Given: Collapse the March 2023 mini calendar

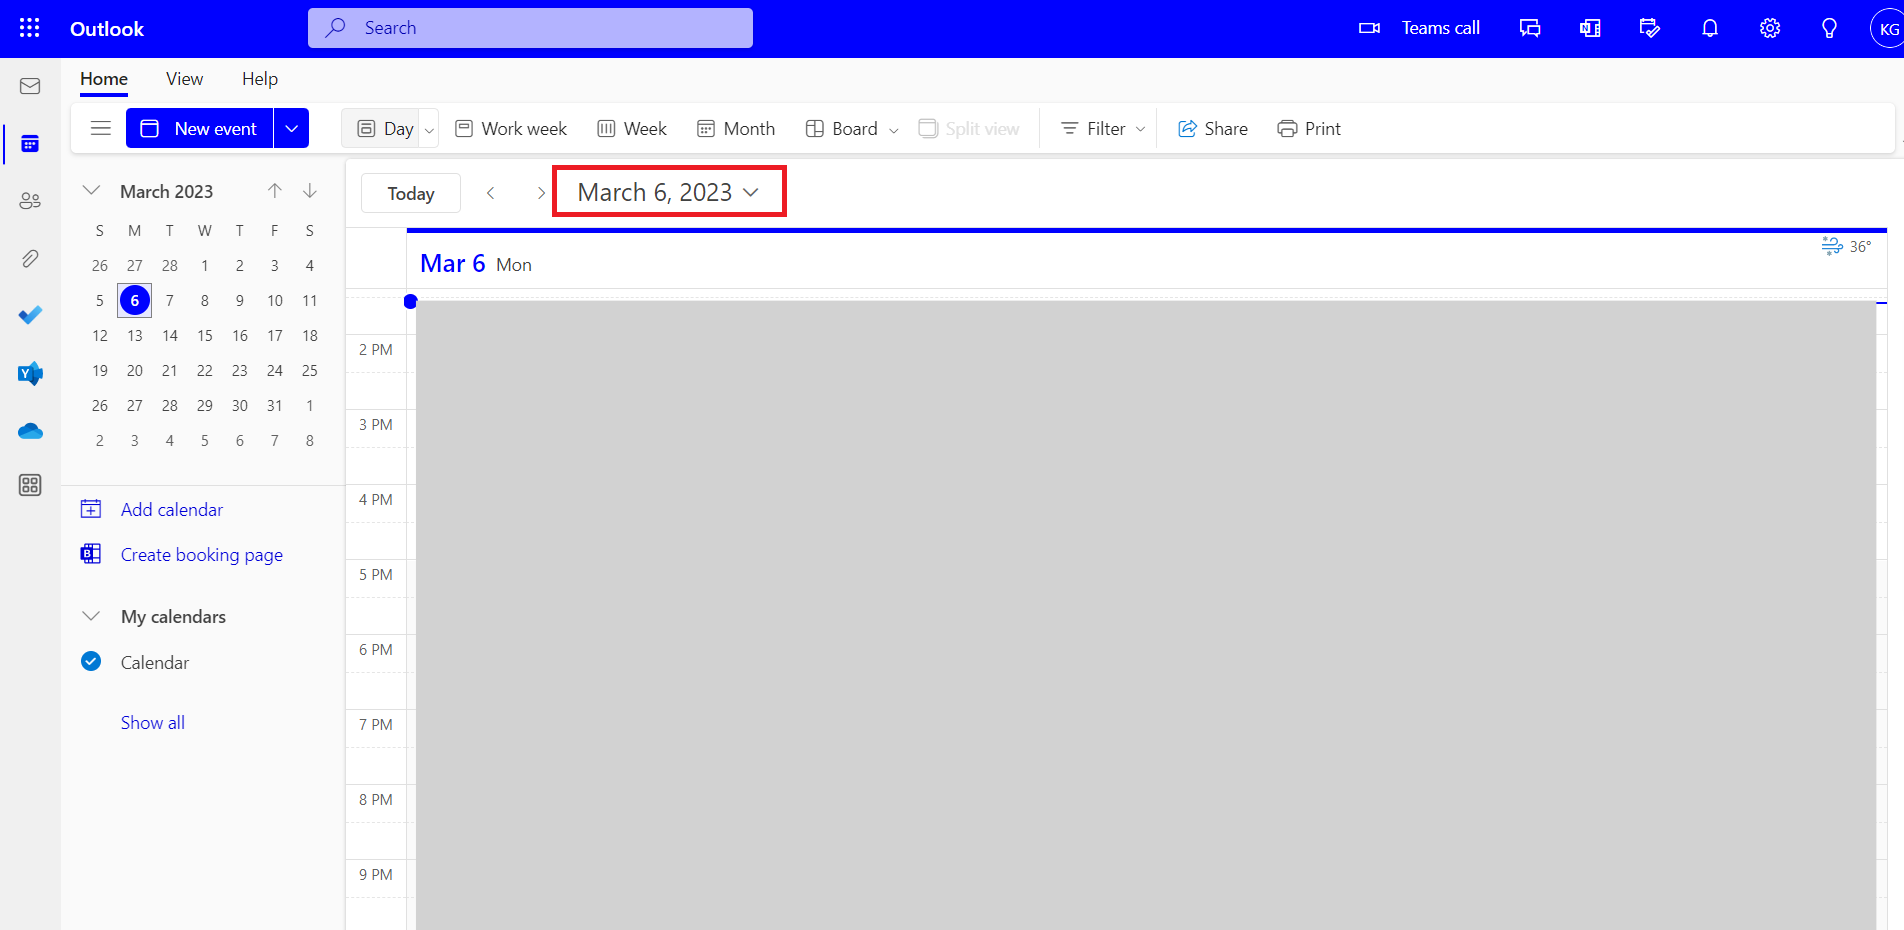Looking at the screenshot, I should click(x=91, y=190).
